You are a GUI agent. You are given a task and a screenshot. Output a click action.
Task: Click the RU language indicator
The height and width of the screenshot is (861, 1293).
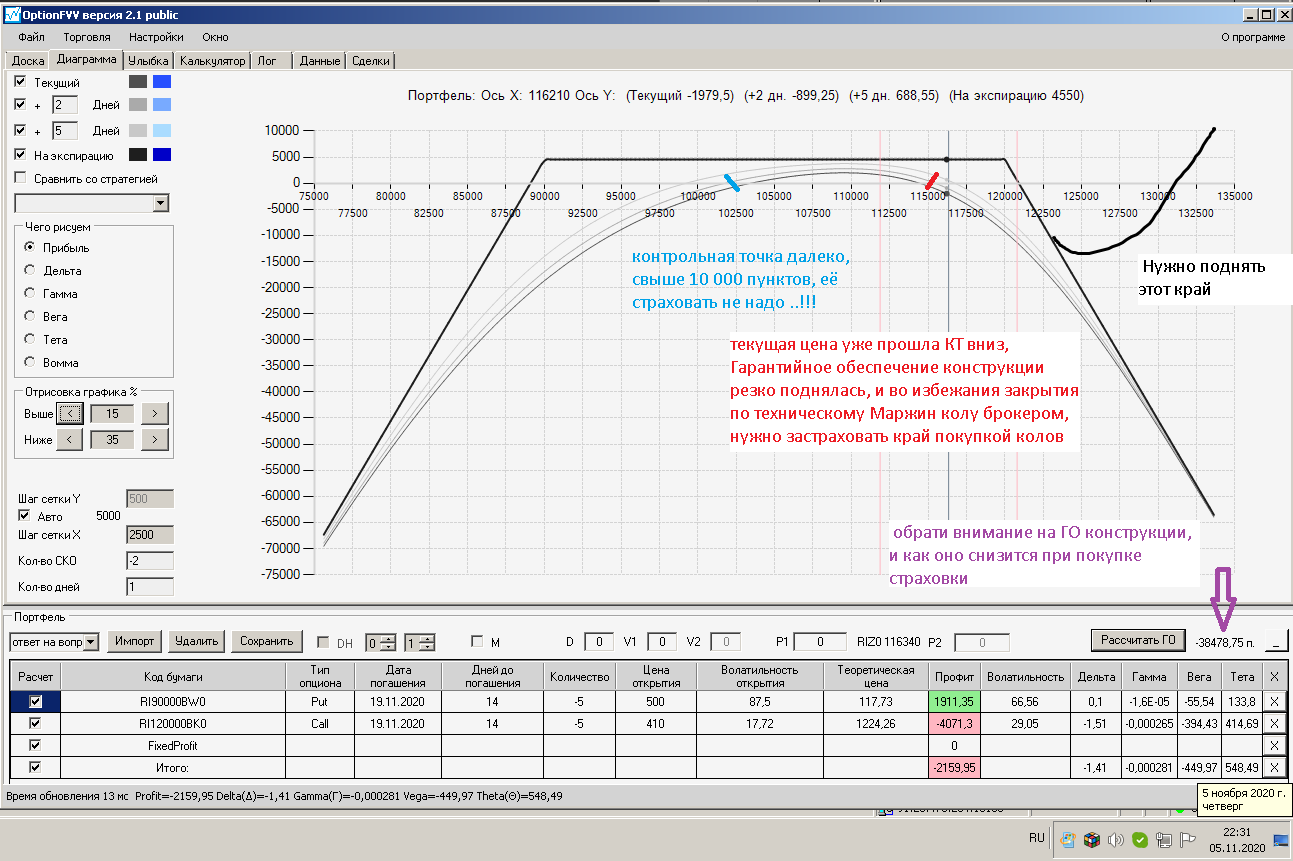[1037, 838]
